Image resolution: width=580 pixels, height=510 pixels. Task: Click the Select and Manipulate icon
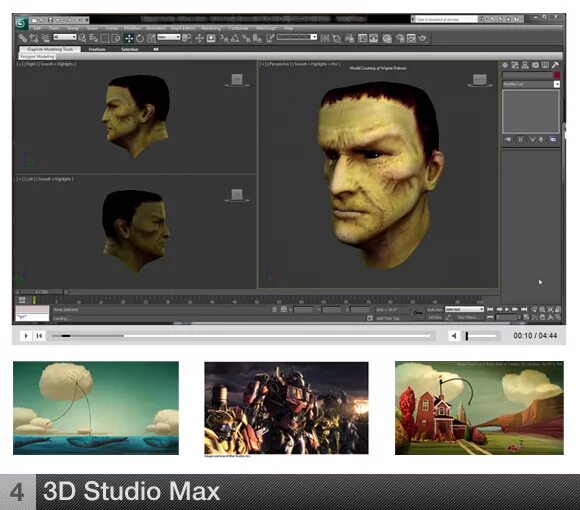pyautogui.click(x=199, y=38)
